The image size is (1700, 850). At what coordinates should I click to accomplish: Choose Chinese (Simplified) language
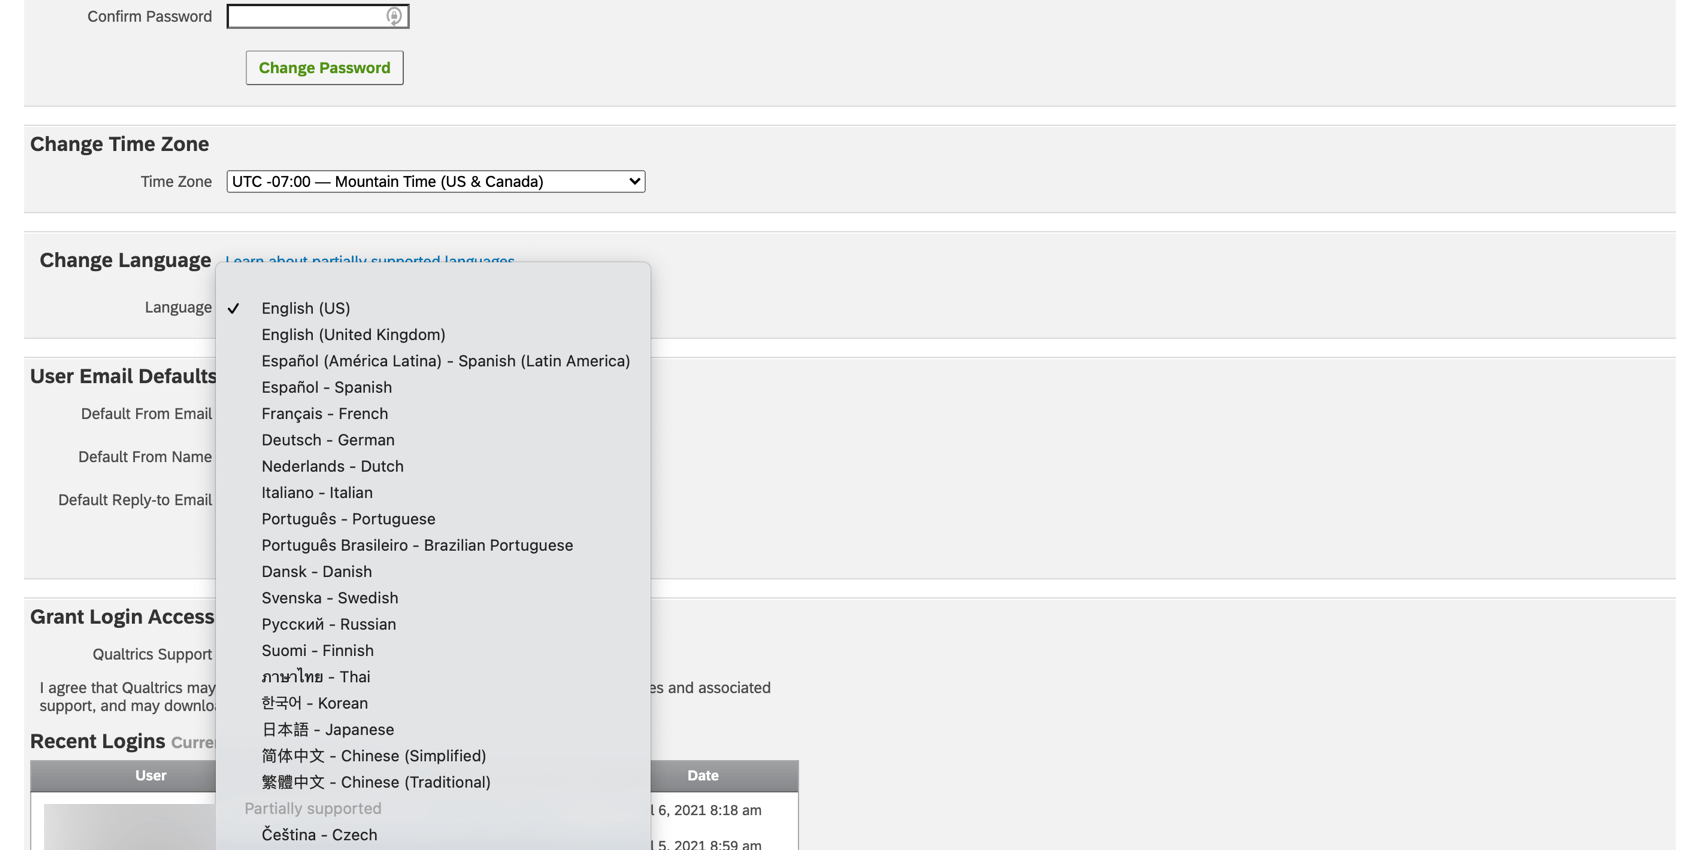click(x=373, y=756)
